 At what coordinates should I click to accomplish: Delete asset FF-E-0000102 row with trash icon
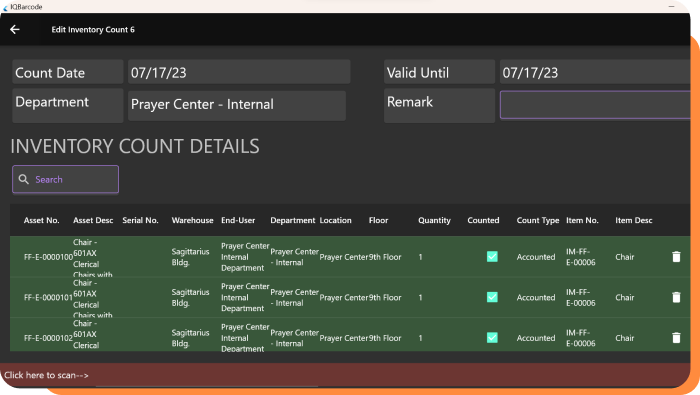676,338
